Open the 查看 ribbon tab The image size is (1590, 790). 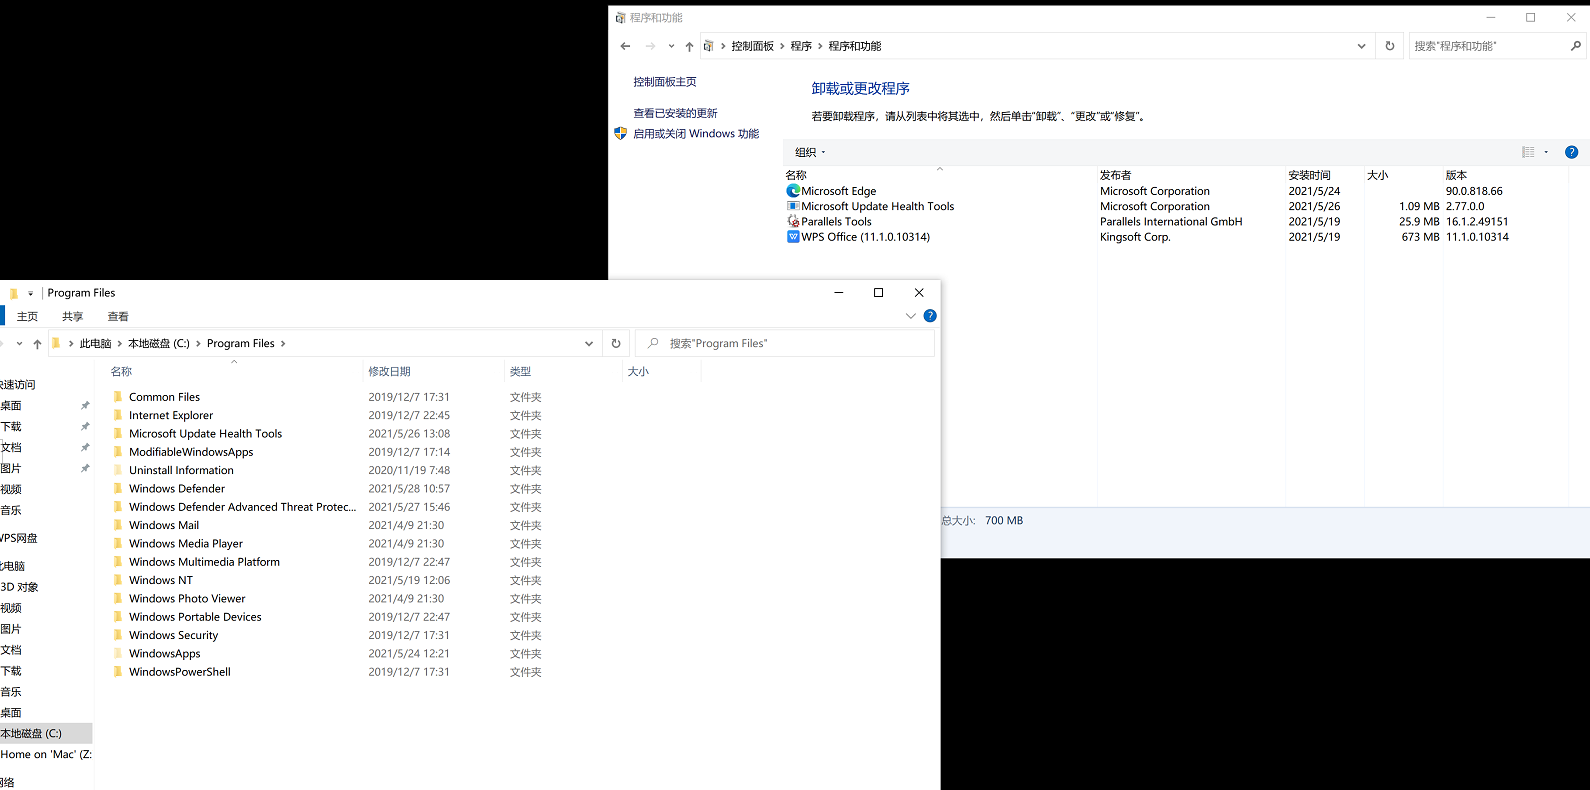[118, 316]
